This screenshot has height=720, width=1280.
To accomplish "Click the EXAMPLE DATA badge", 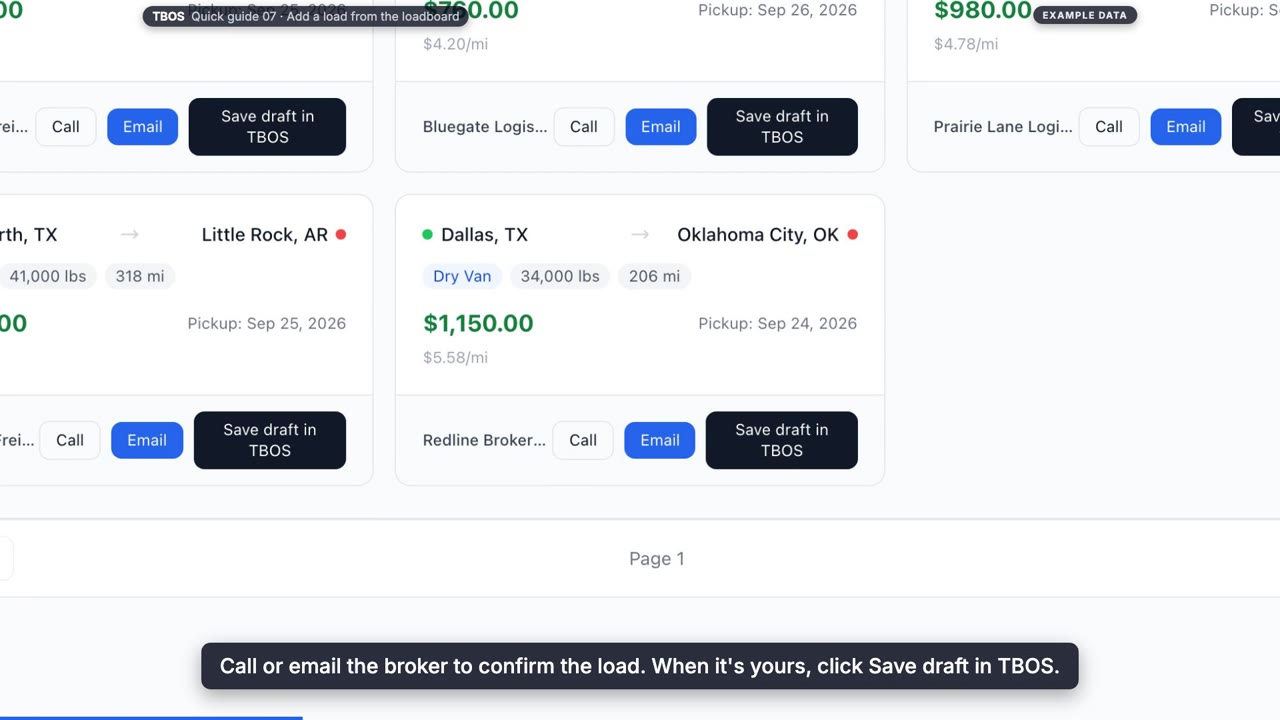I will 1085,15.
